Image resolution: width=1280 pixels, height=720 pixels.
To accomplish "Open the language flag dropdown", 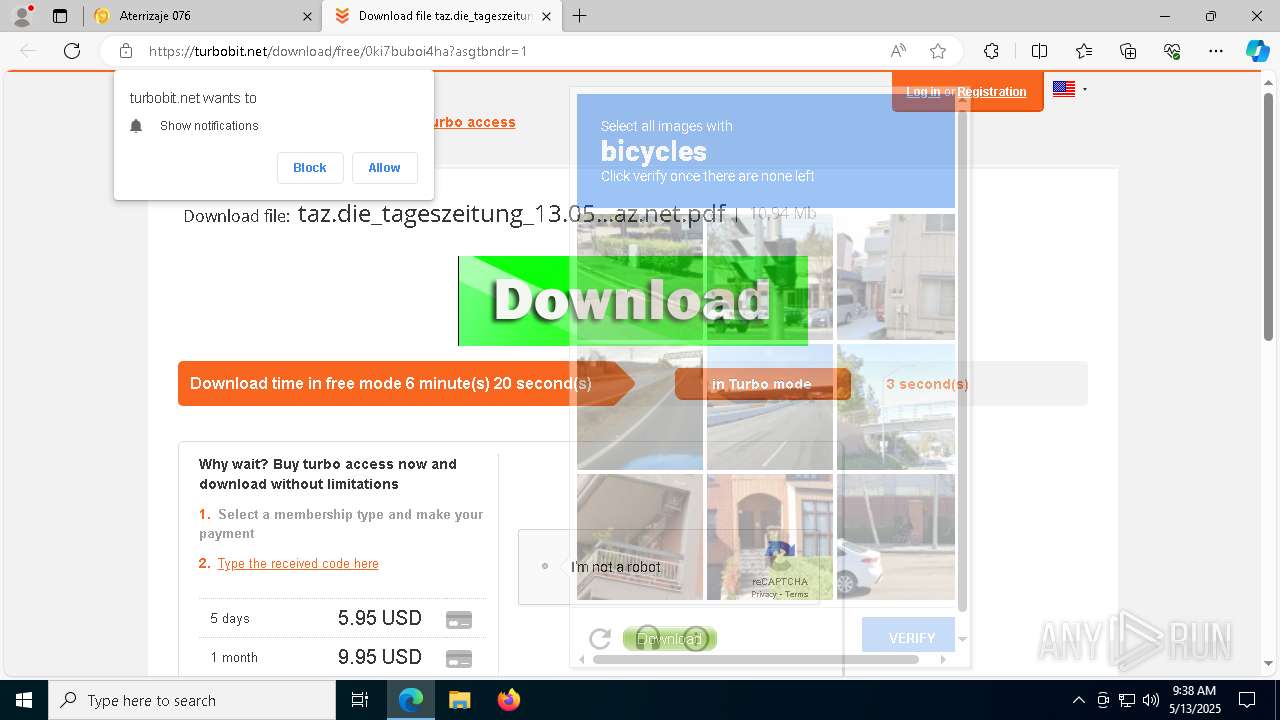I will (x=1069, y=89).
